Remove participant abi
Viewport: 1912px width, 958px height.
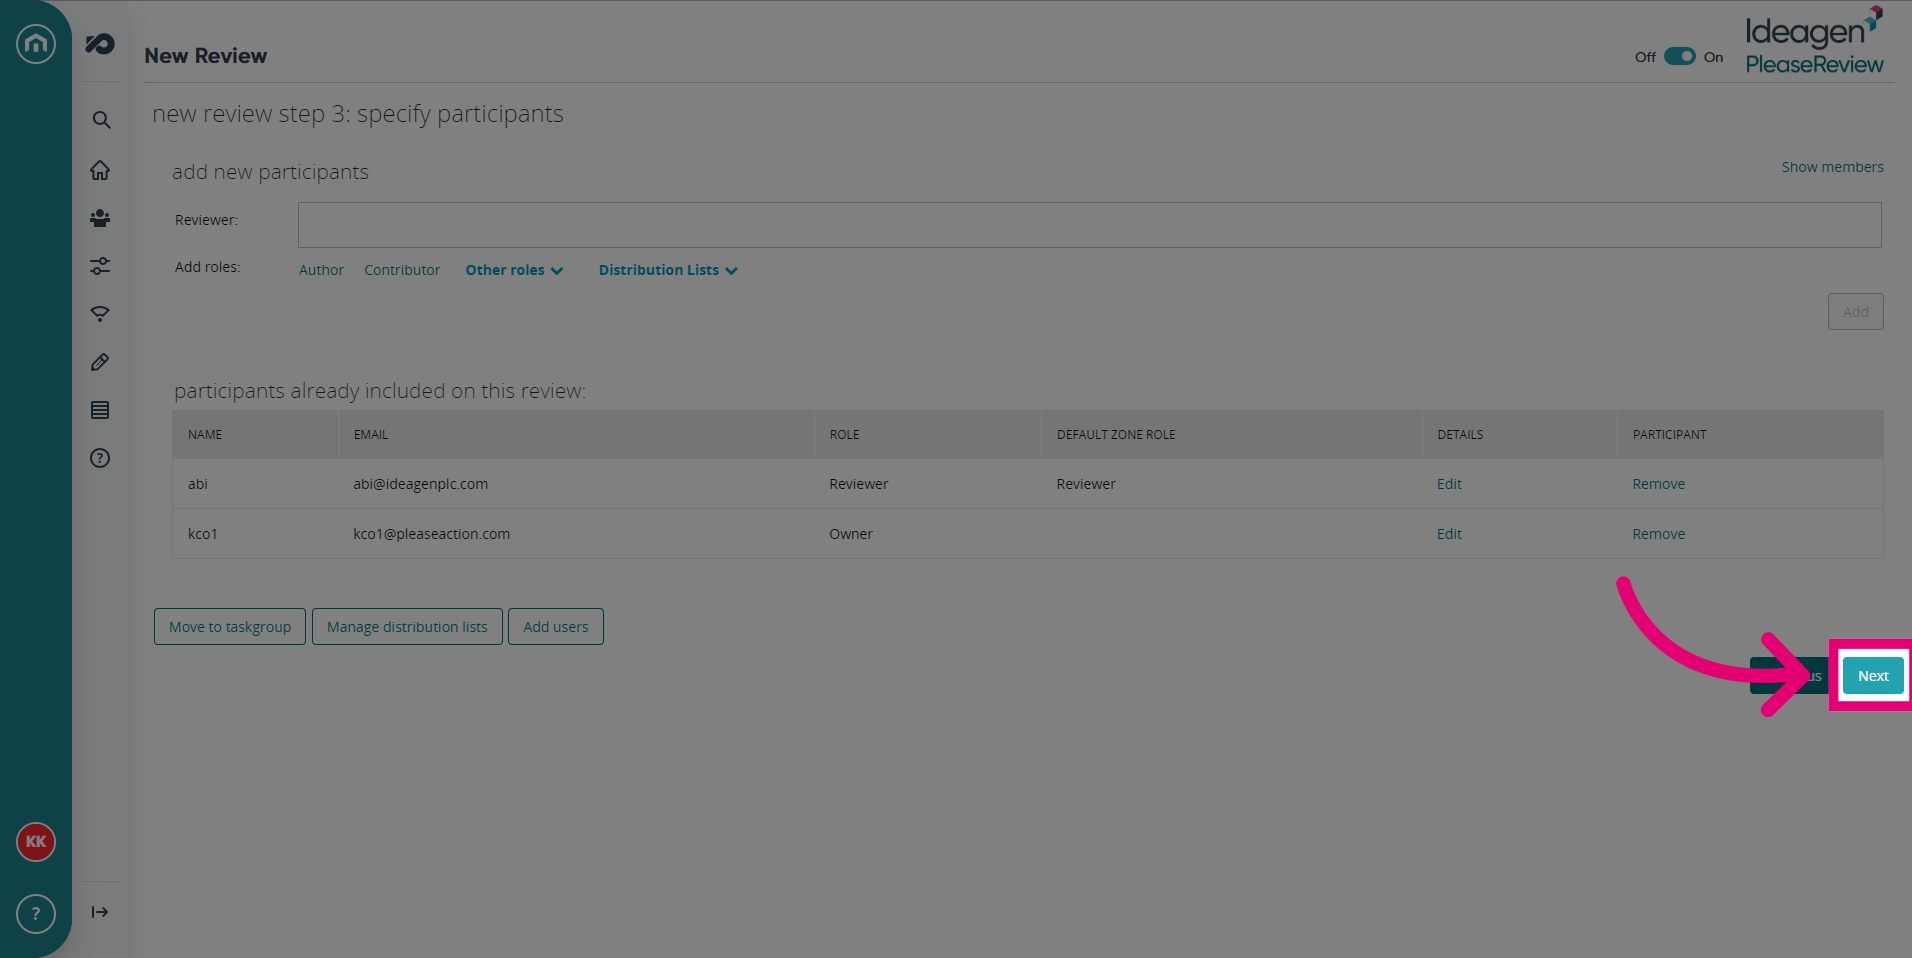(1658, 484)
